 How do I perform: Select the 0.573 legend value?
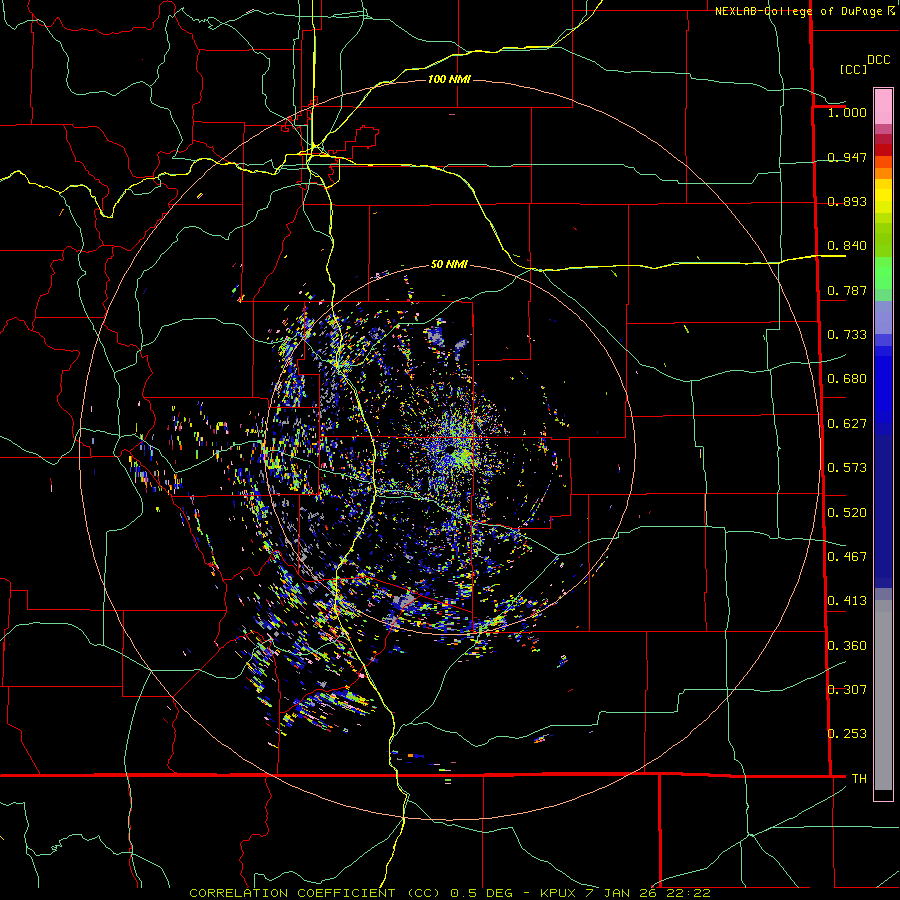847,468
